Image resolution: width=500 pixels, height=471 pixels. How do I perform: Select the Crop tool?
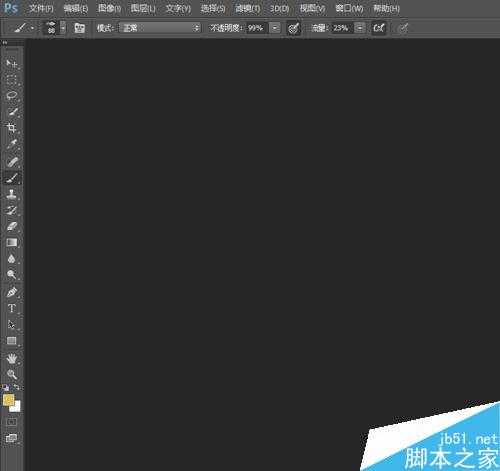[11, 128]
